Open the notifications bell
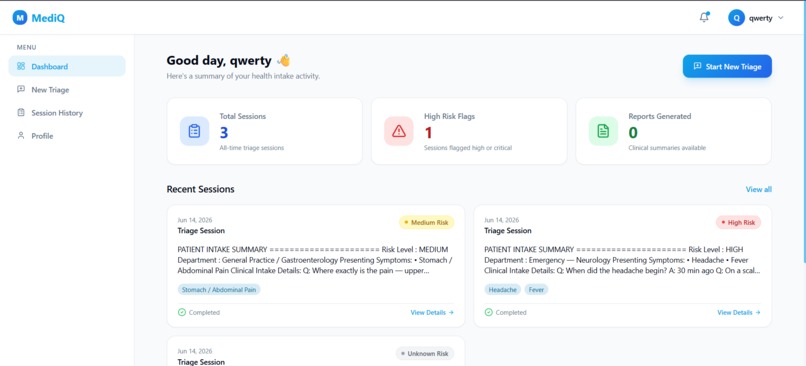This screenshot has width=806, height=366. pos(704,17)
